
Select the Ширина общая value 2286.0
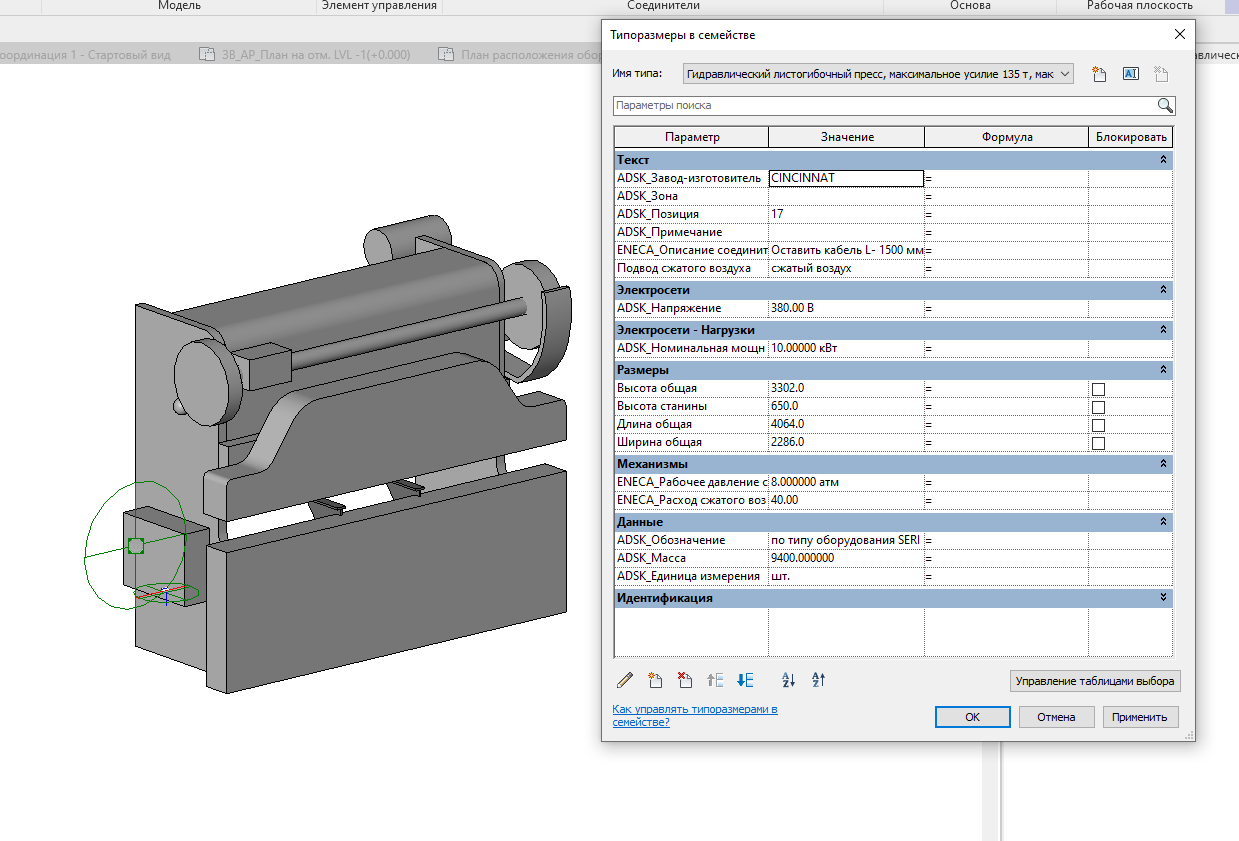coord(846,442)
